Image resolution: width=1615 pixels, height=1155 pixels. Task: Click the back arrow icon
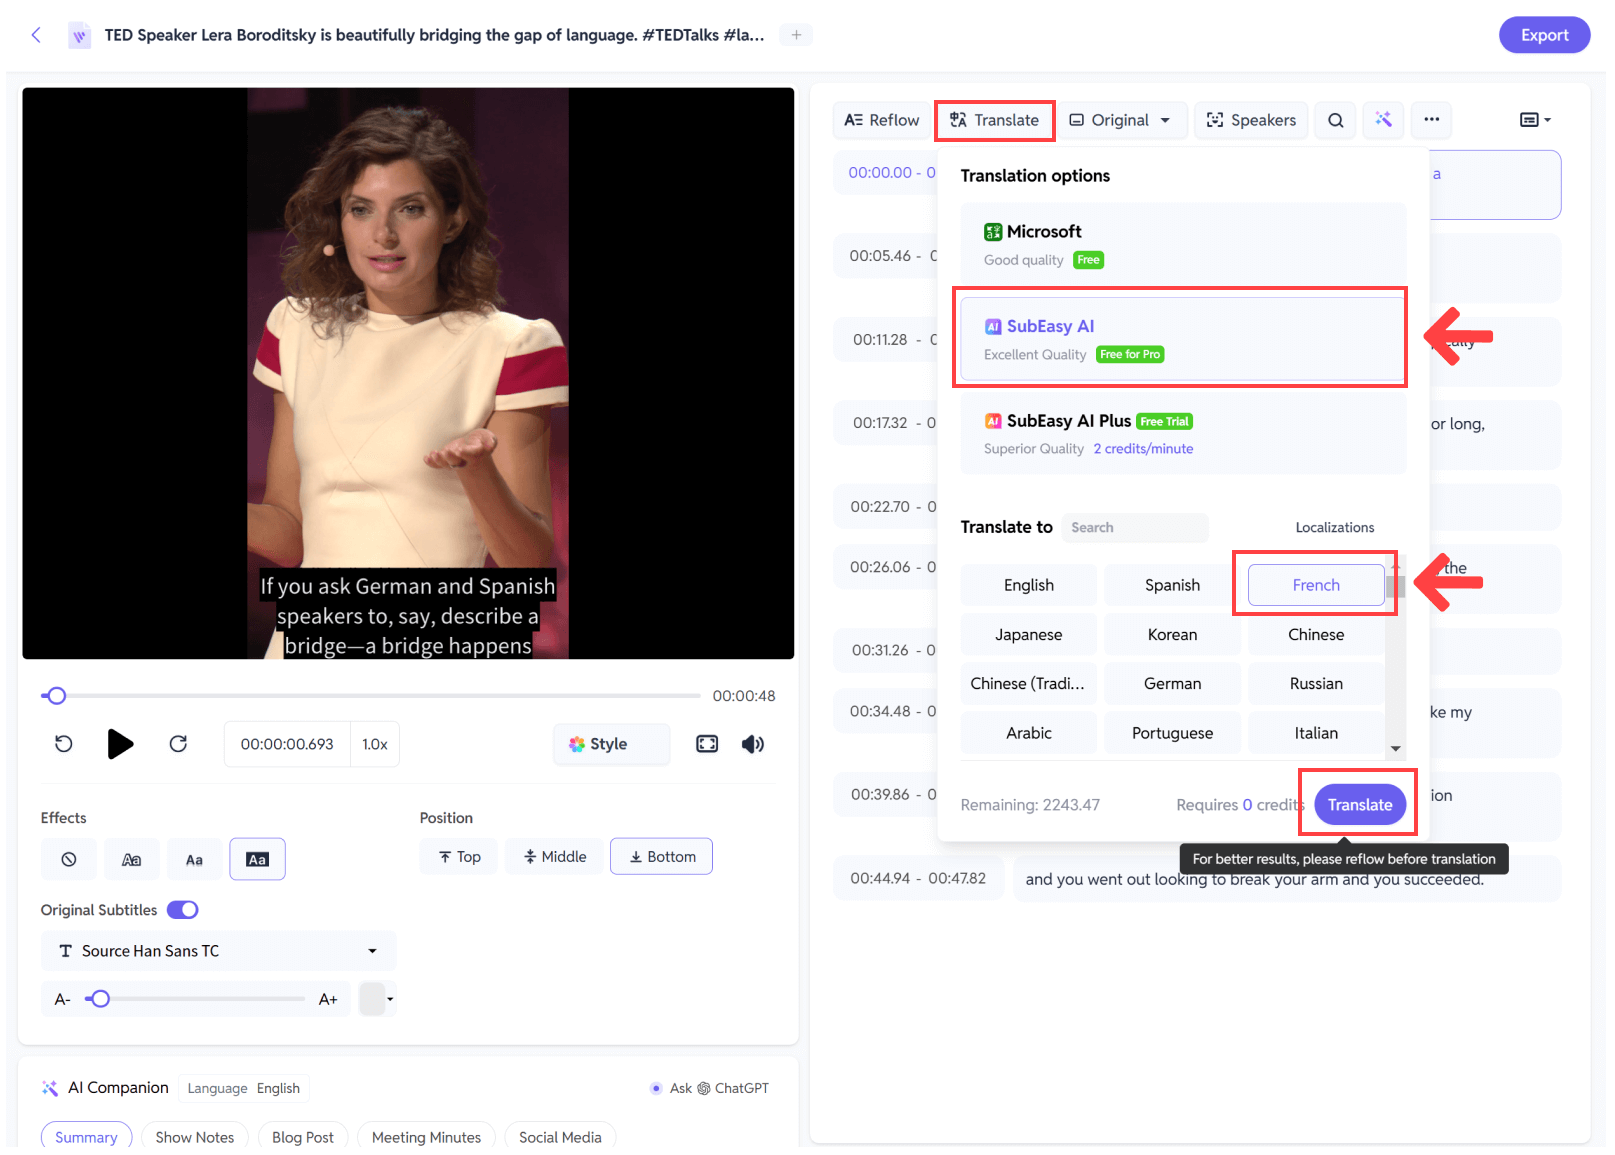point(36,35)
